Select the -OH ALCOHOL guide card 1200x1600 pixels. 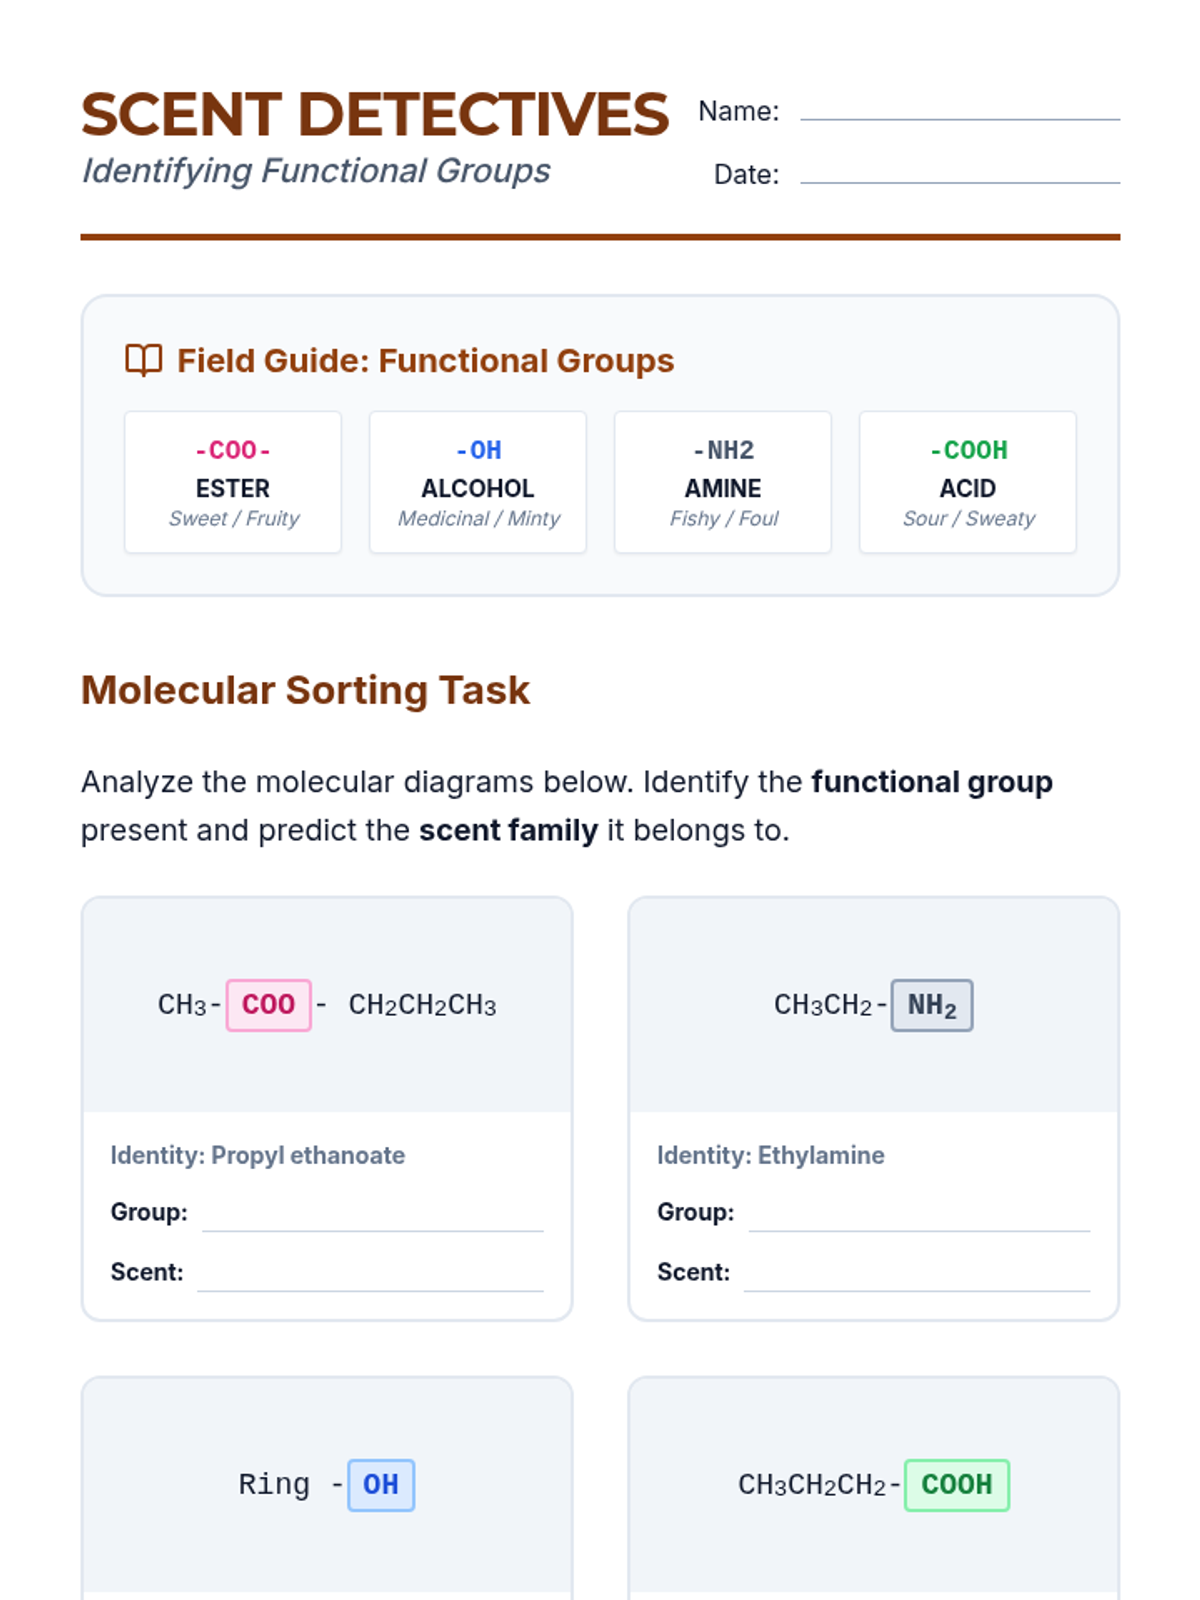pos(478,482)
